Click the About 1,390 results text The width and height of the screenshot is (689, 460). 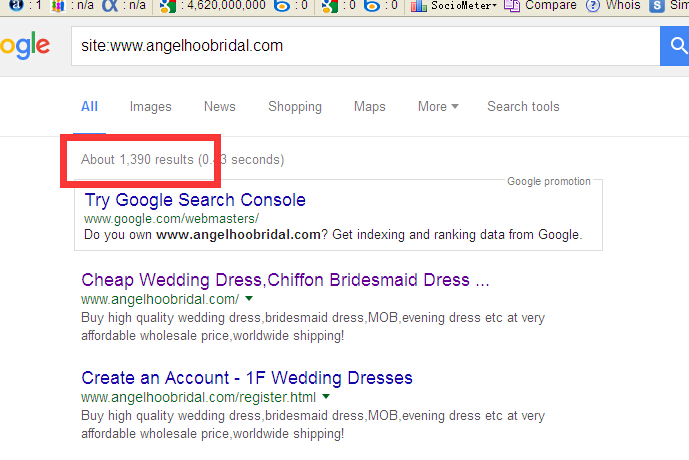point(137,159)
